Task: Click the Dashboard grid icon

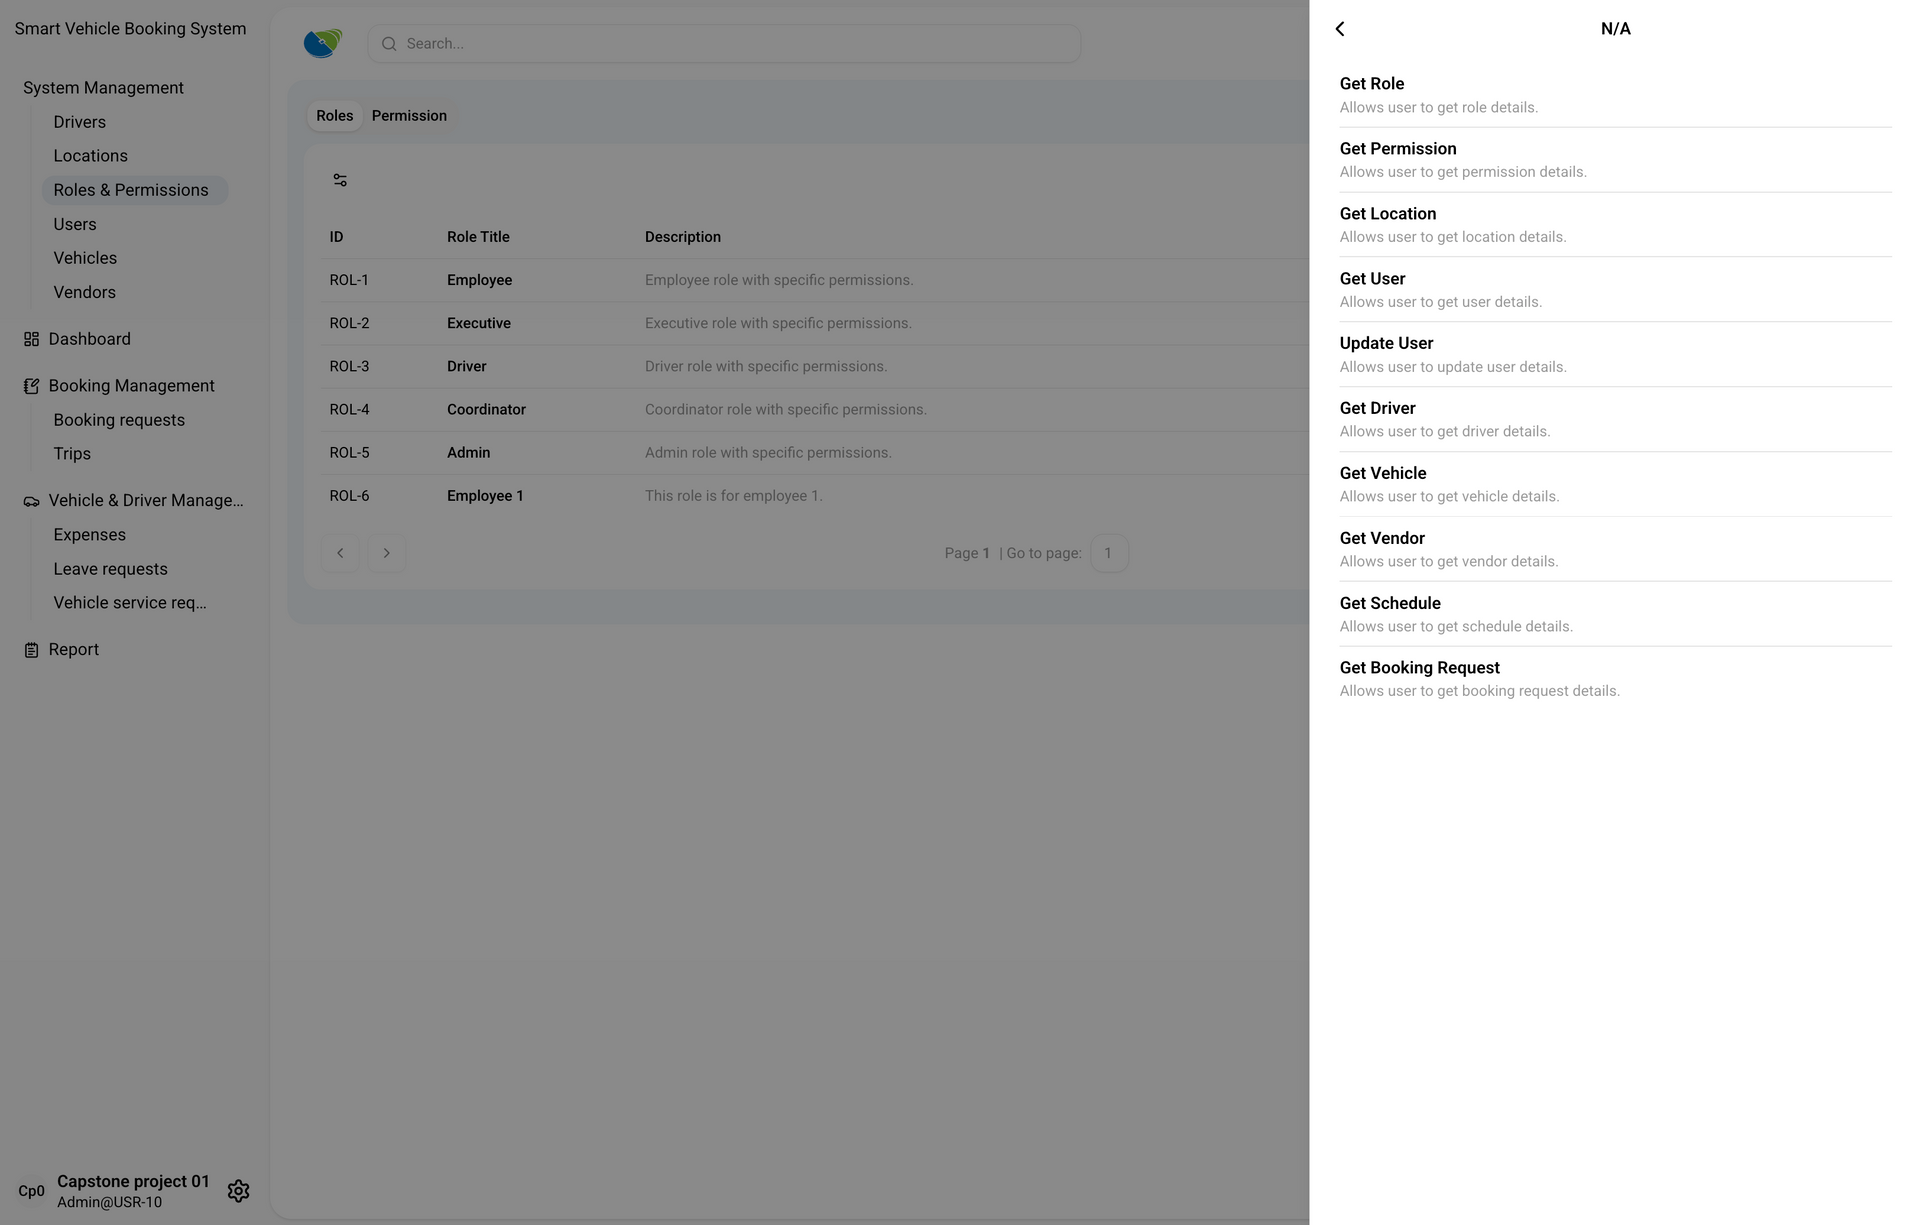Action: coord(31,339)
